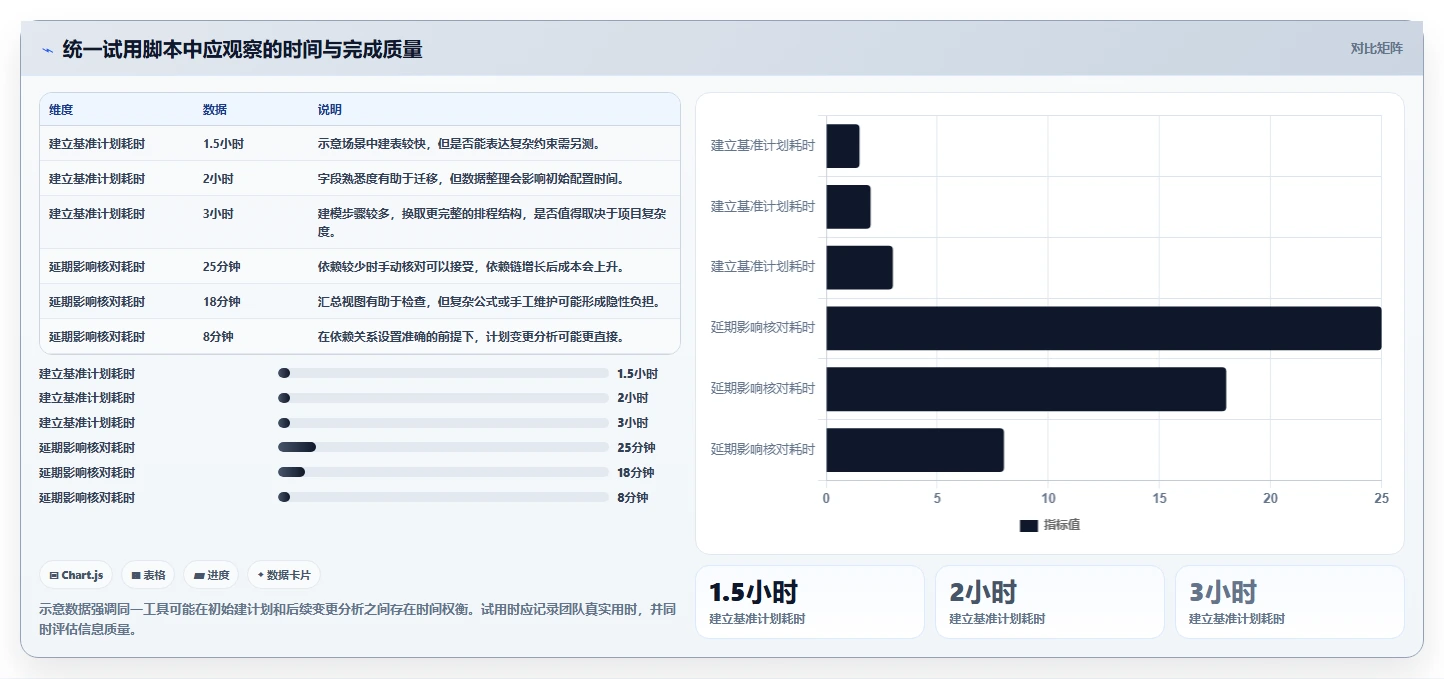The width and height of the screenshot is (1444, 679).
Task: Click the x-axis tick label 15
Action: tap(1159, 498)
